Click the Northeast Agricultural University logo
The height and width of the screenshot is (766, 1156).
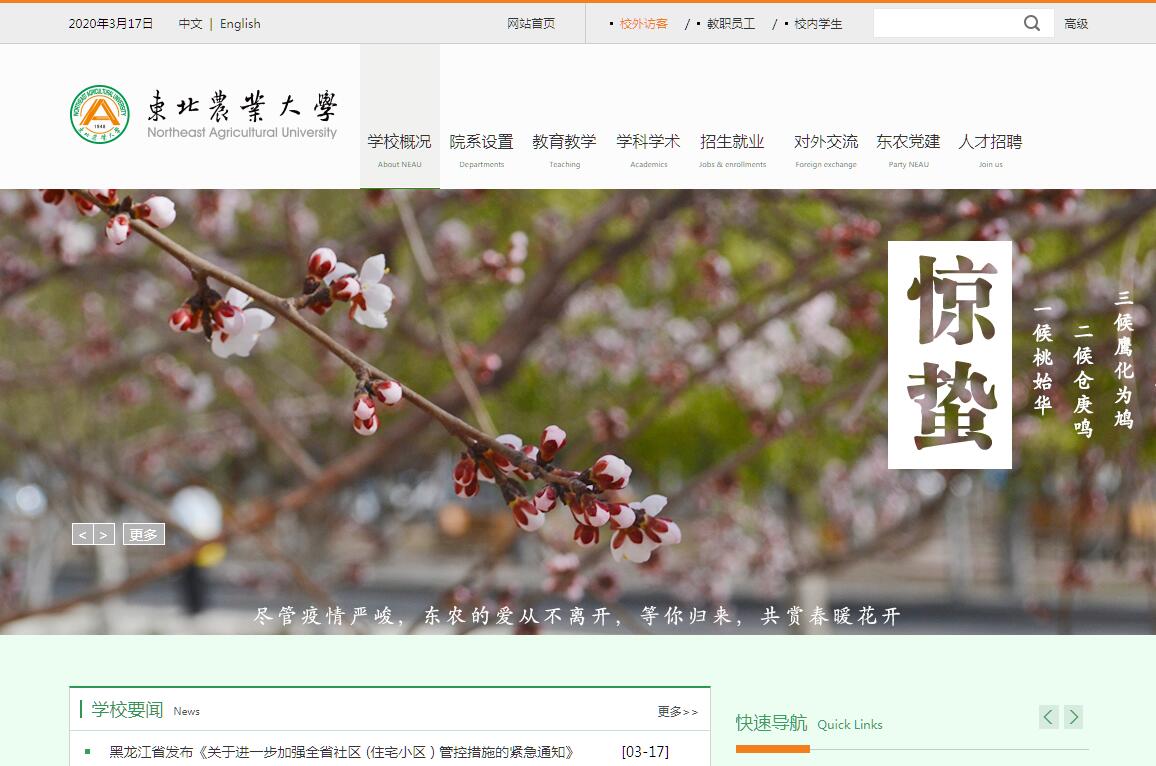click(x=204, y=115)
